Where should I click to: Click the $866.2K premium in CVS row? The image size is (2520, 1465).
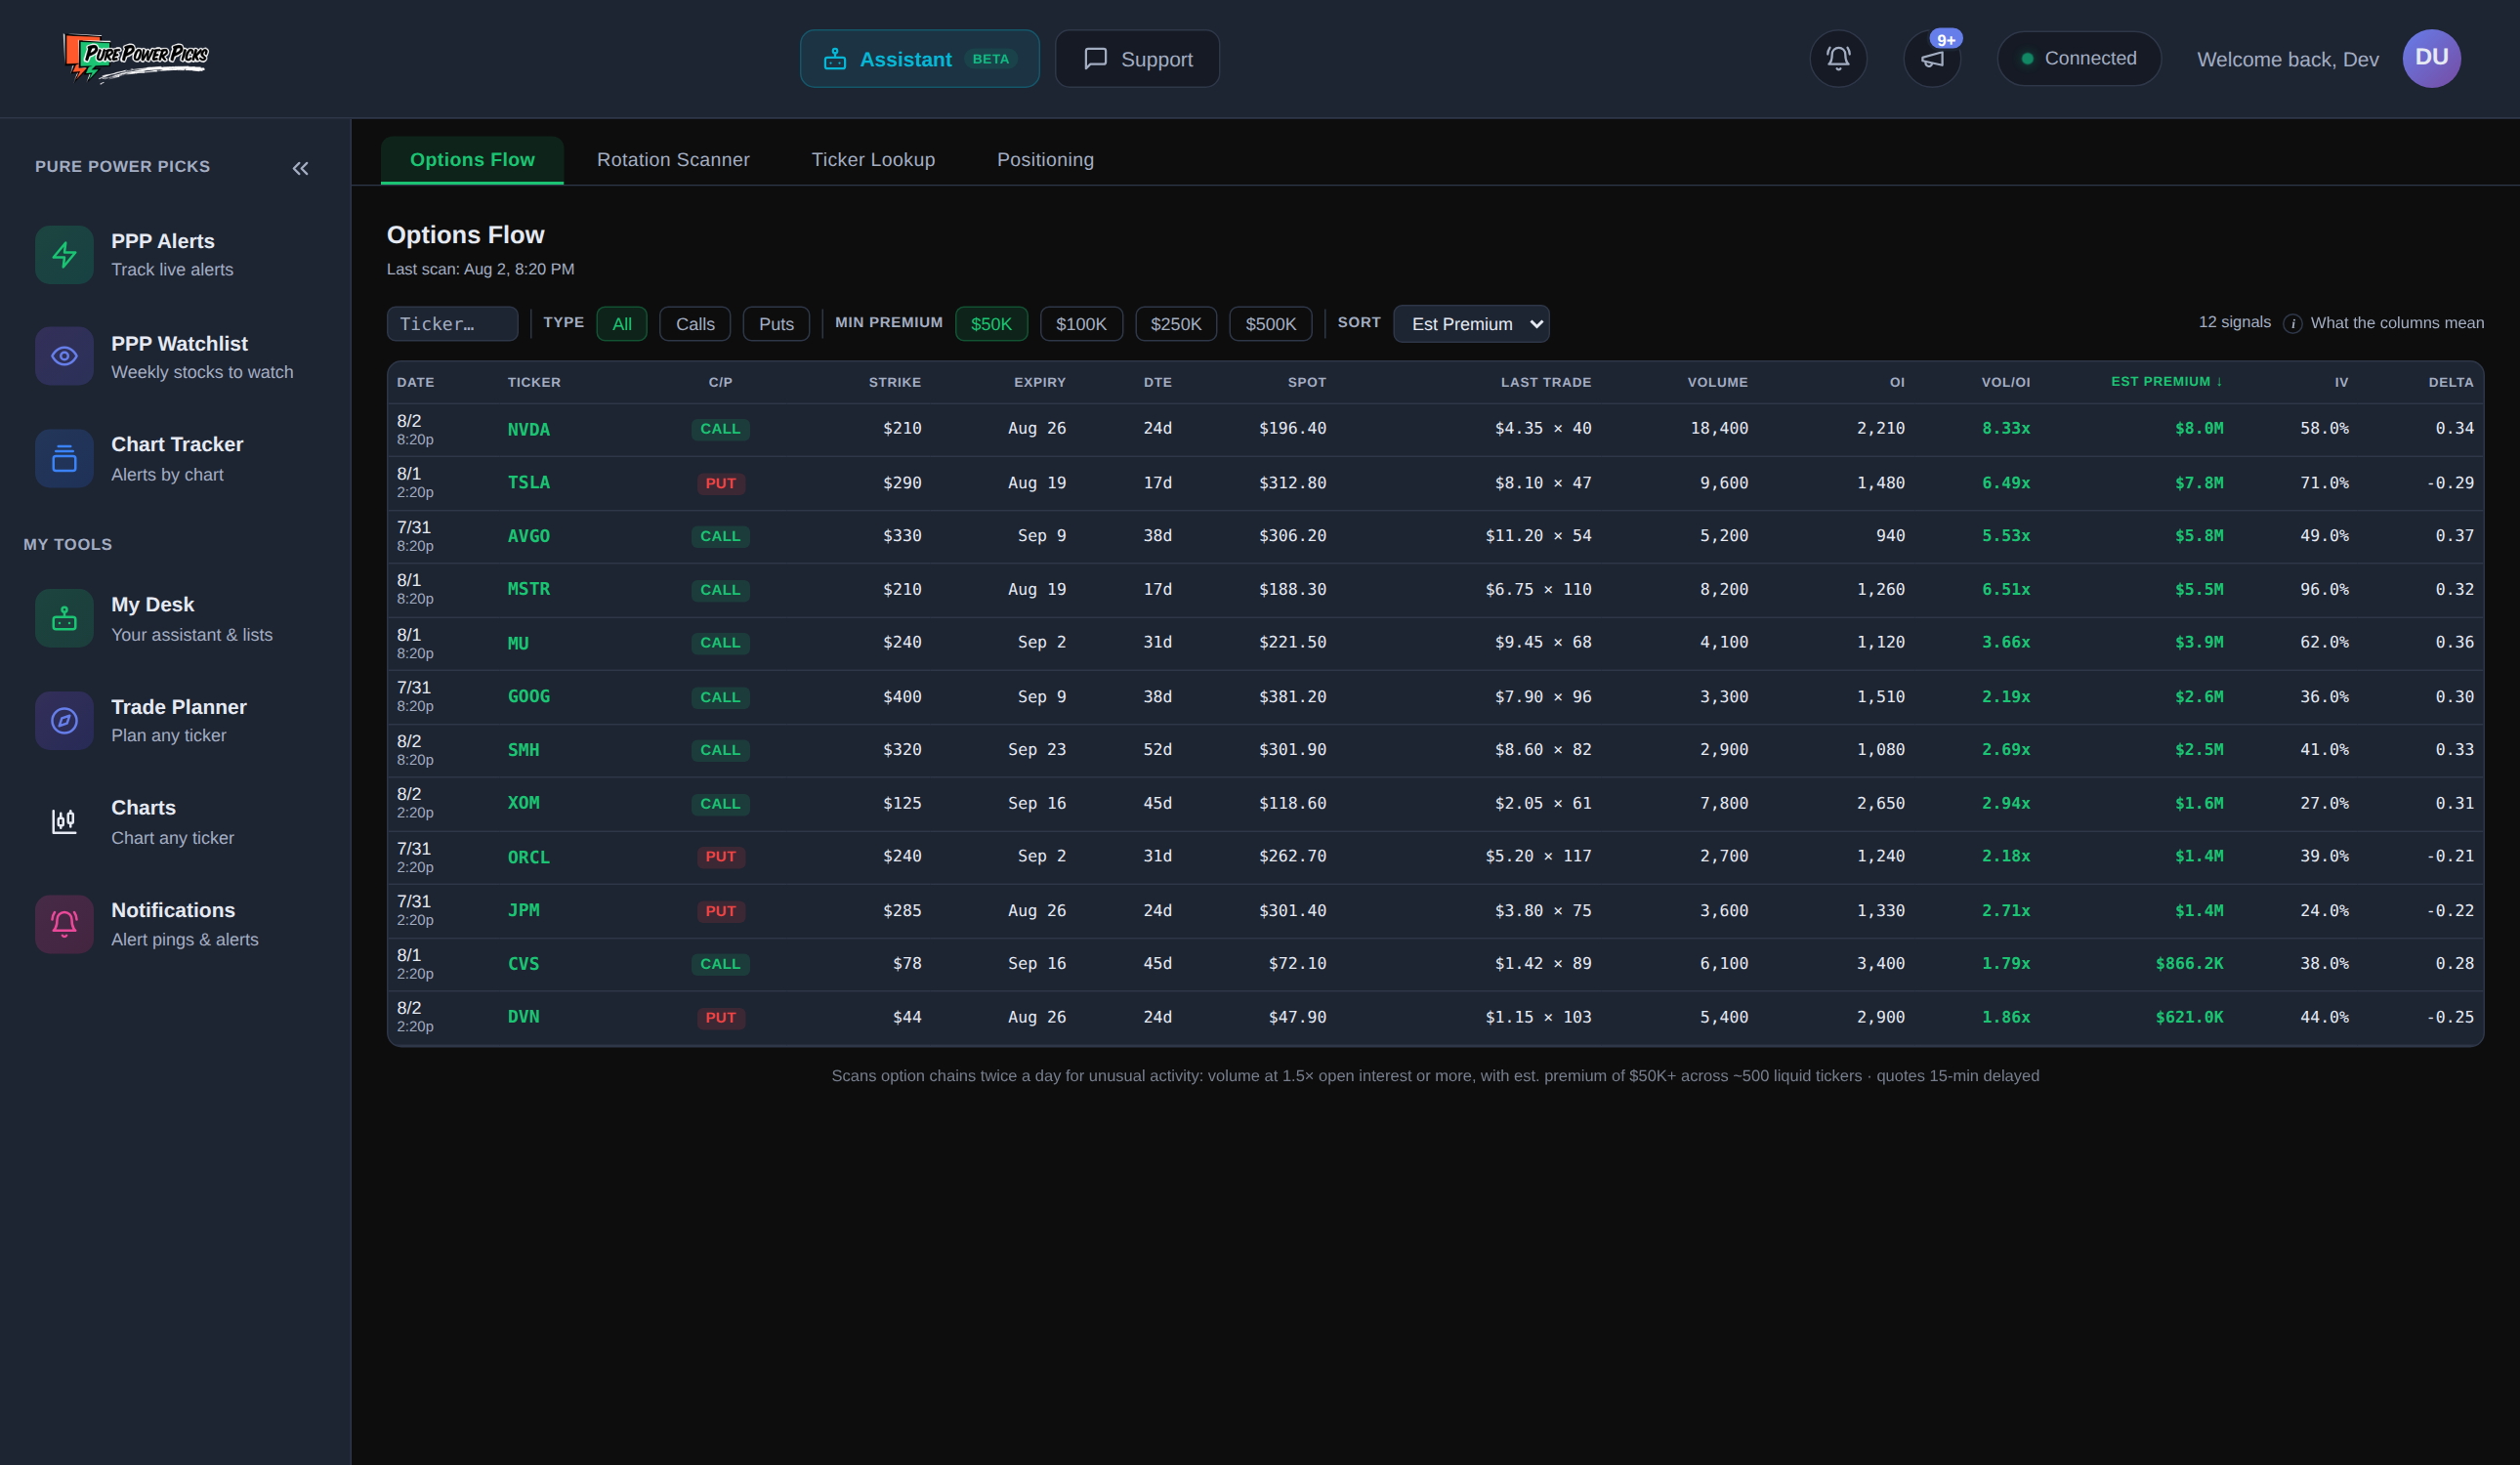click(x=2189, y=964)
